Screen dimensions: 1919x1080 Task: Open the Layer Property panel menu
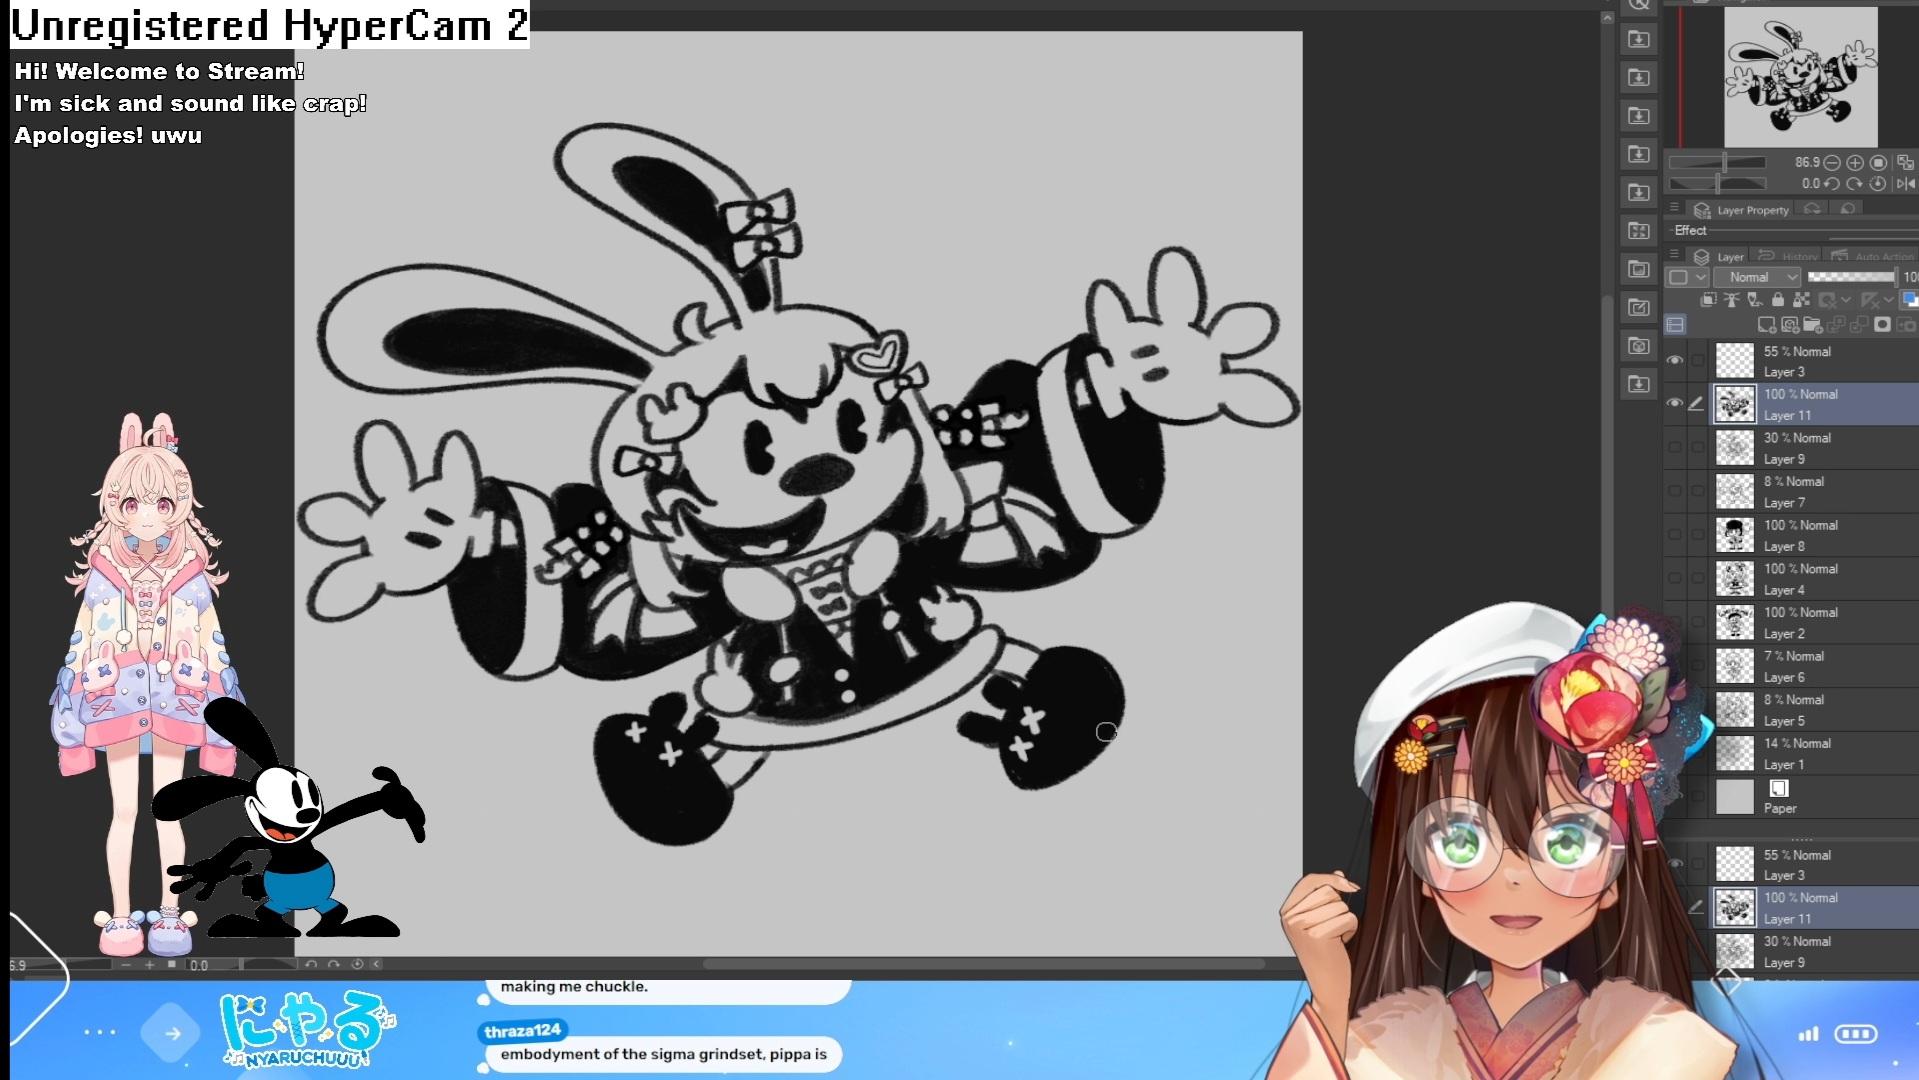(1674, 206)
